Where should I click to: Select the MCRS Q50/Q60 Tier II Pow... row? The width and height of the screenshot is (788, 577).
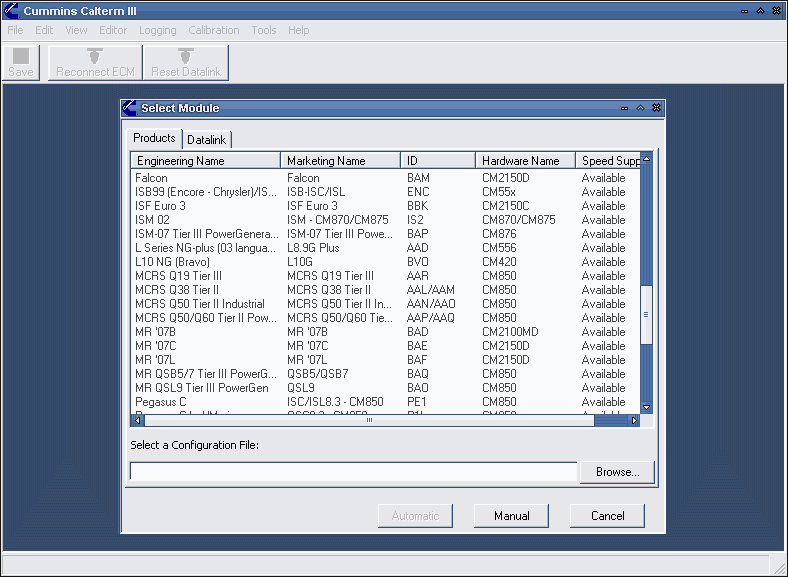pos(385,318)
